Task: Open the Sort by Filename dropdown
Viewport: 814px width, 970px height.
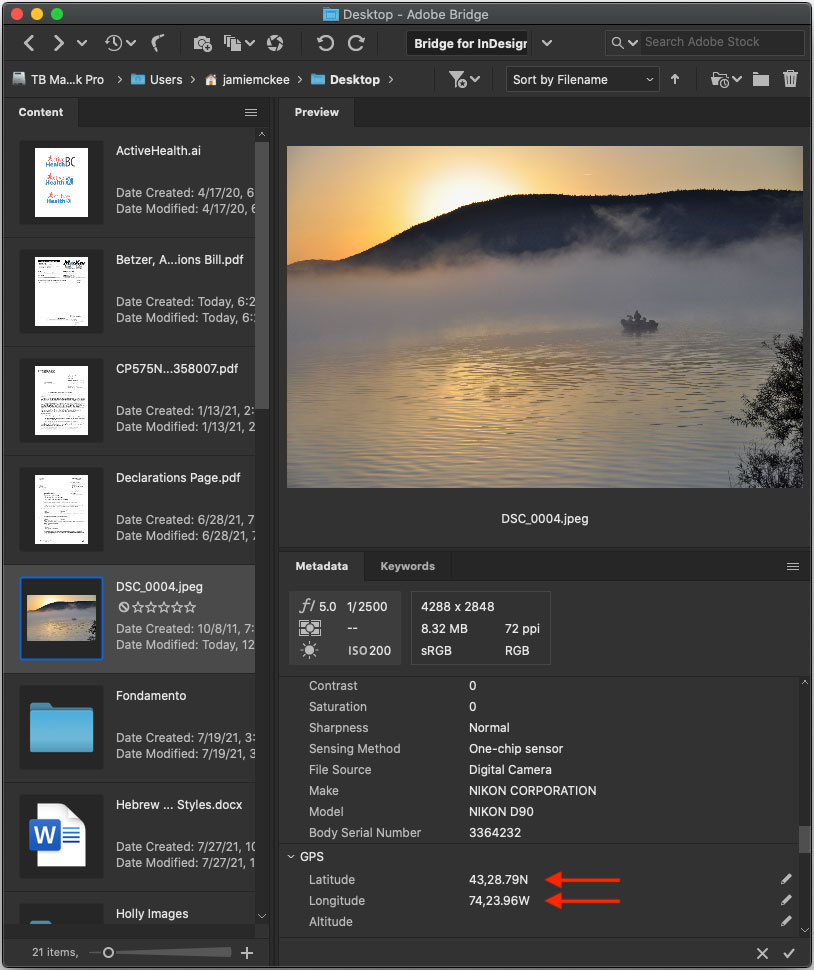Action: pos(583,79)
